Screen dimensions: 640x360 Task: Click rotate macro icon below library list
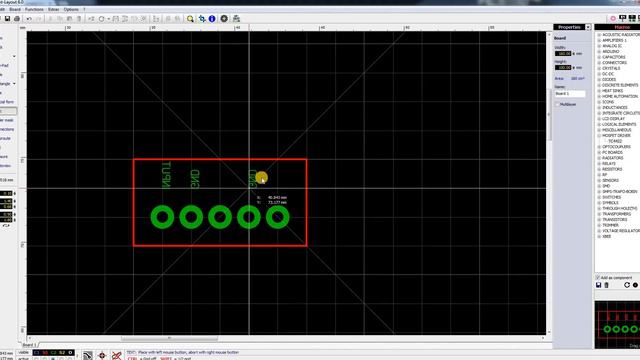[x=627, y=285]
